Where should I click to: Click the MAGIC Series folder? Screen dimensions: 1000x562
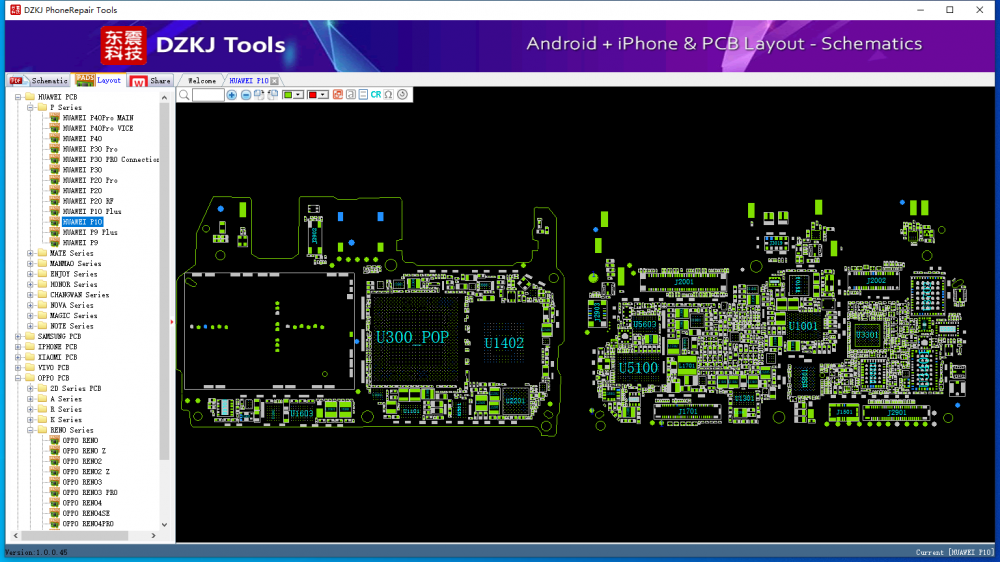coord(74,316)
